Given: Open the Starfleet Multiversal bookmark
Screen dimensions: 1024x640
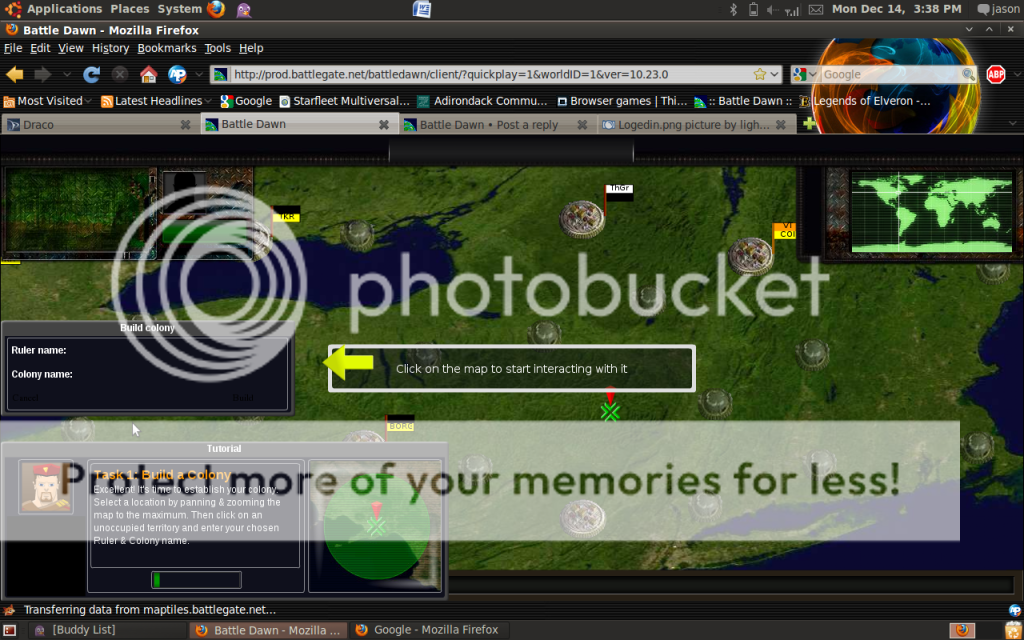Looking at the screenshot, I should (344, 101).
